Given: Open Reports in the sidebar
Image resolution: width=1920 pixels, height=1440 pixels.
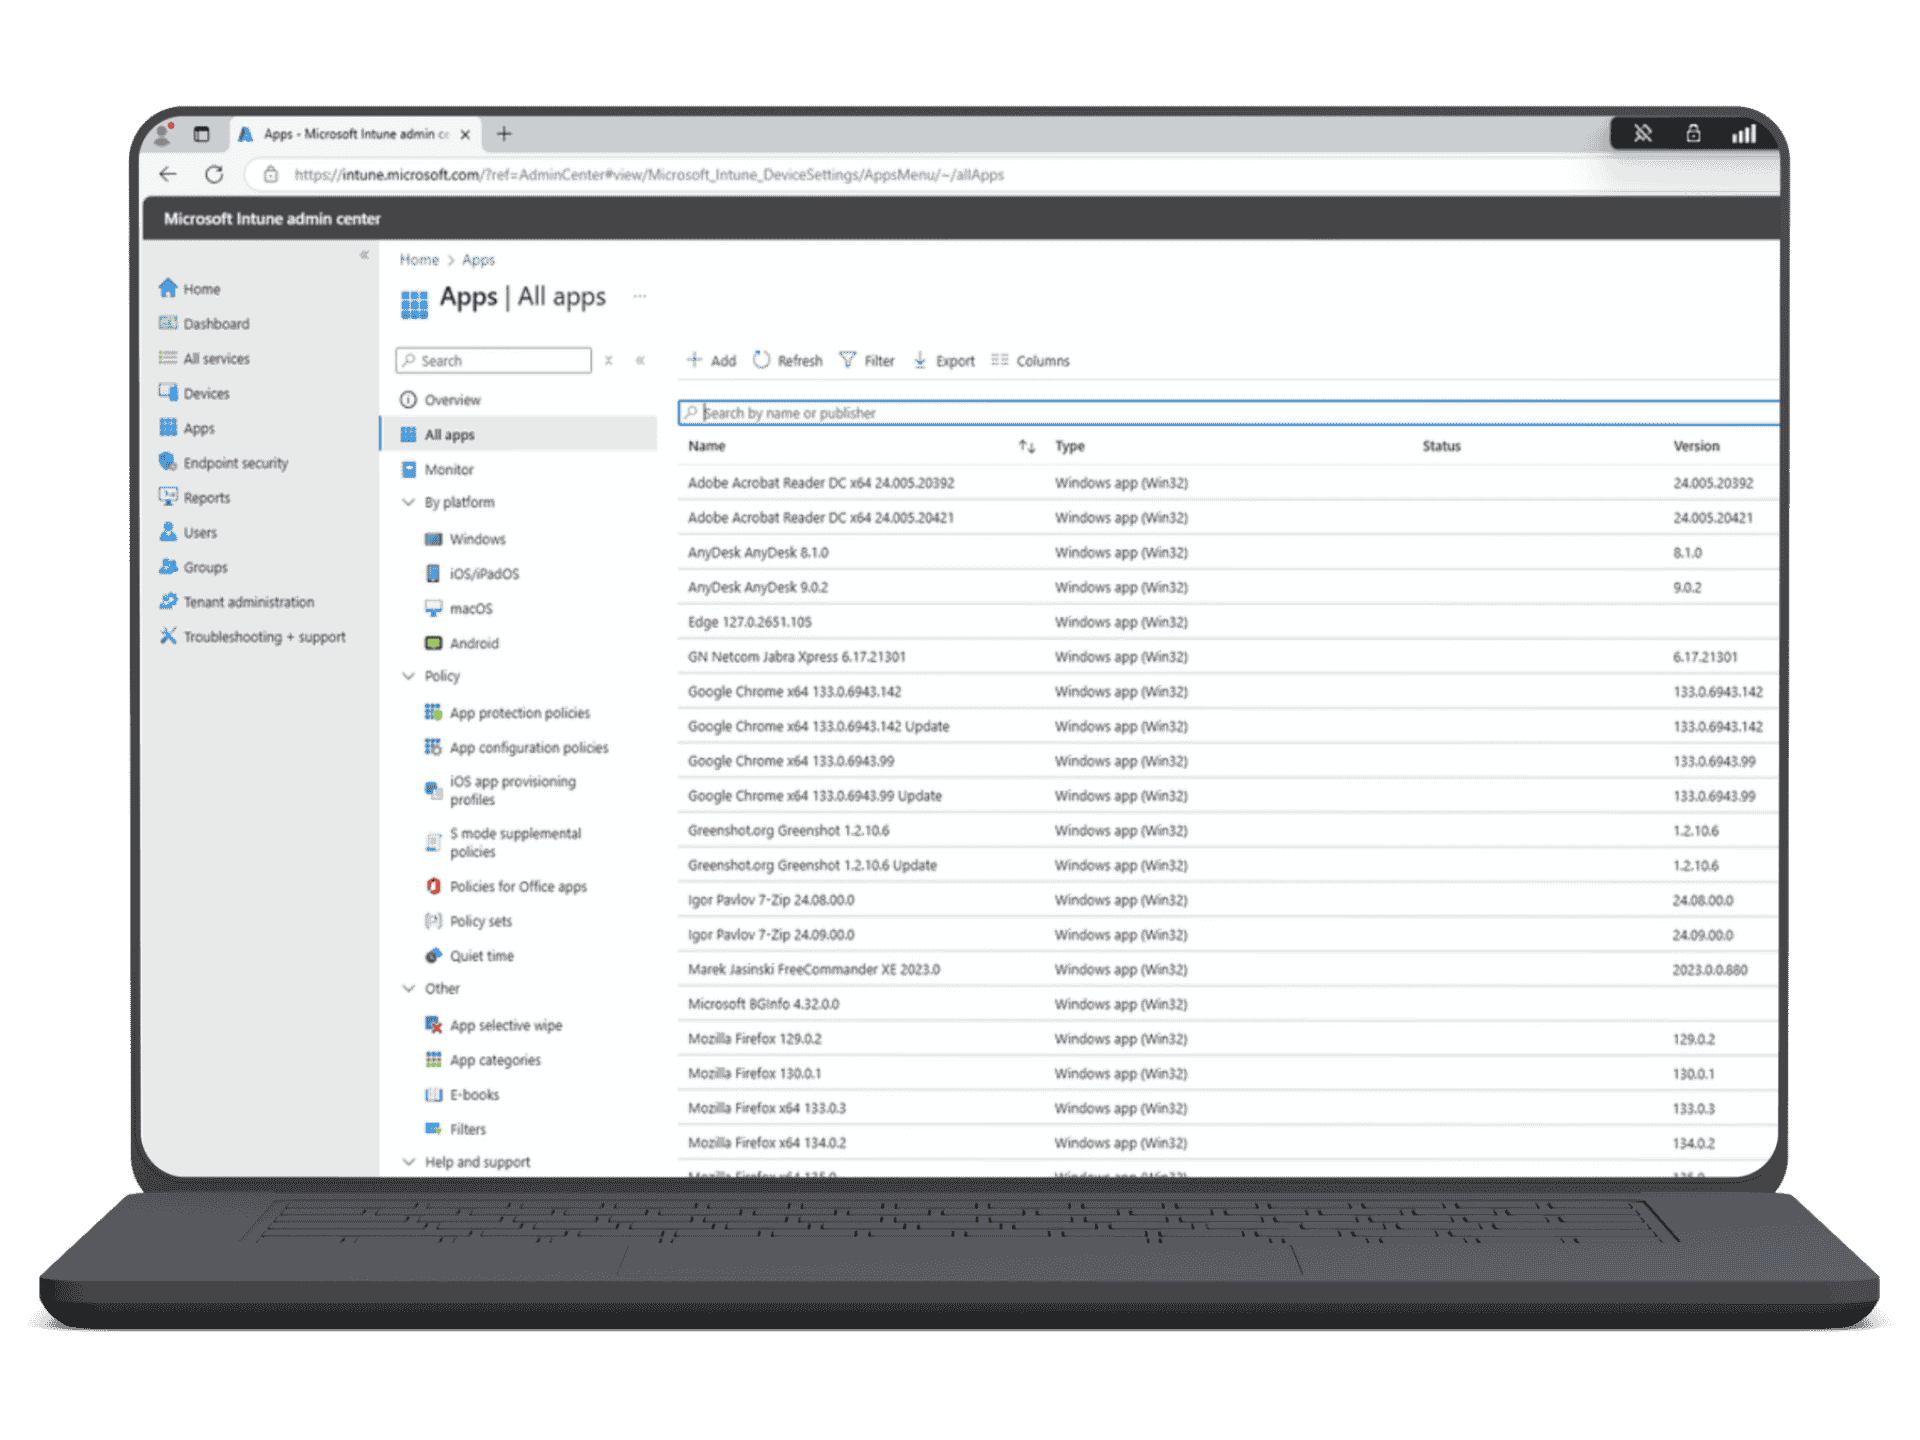Looking at the screenshot, I should pyautogui.click(x=194, y=498).
